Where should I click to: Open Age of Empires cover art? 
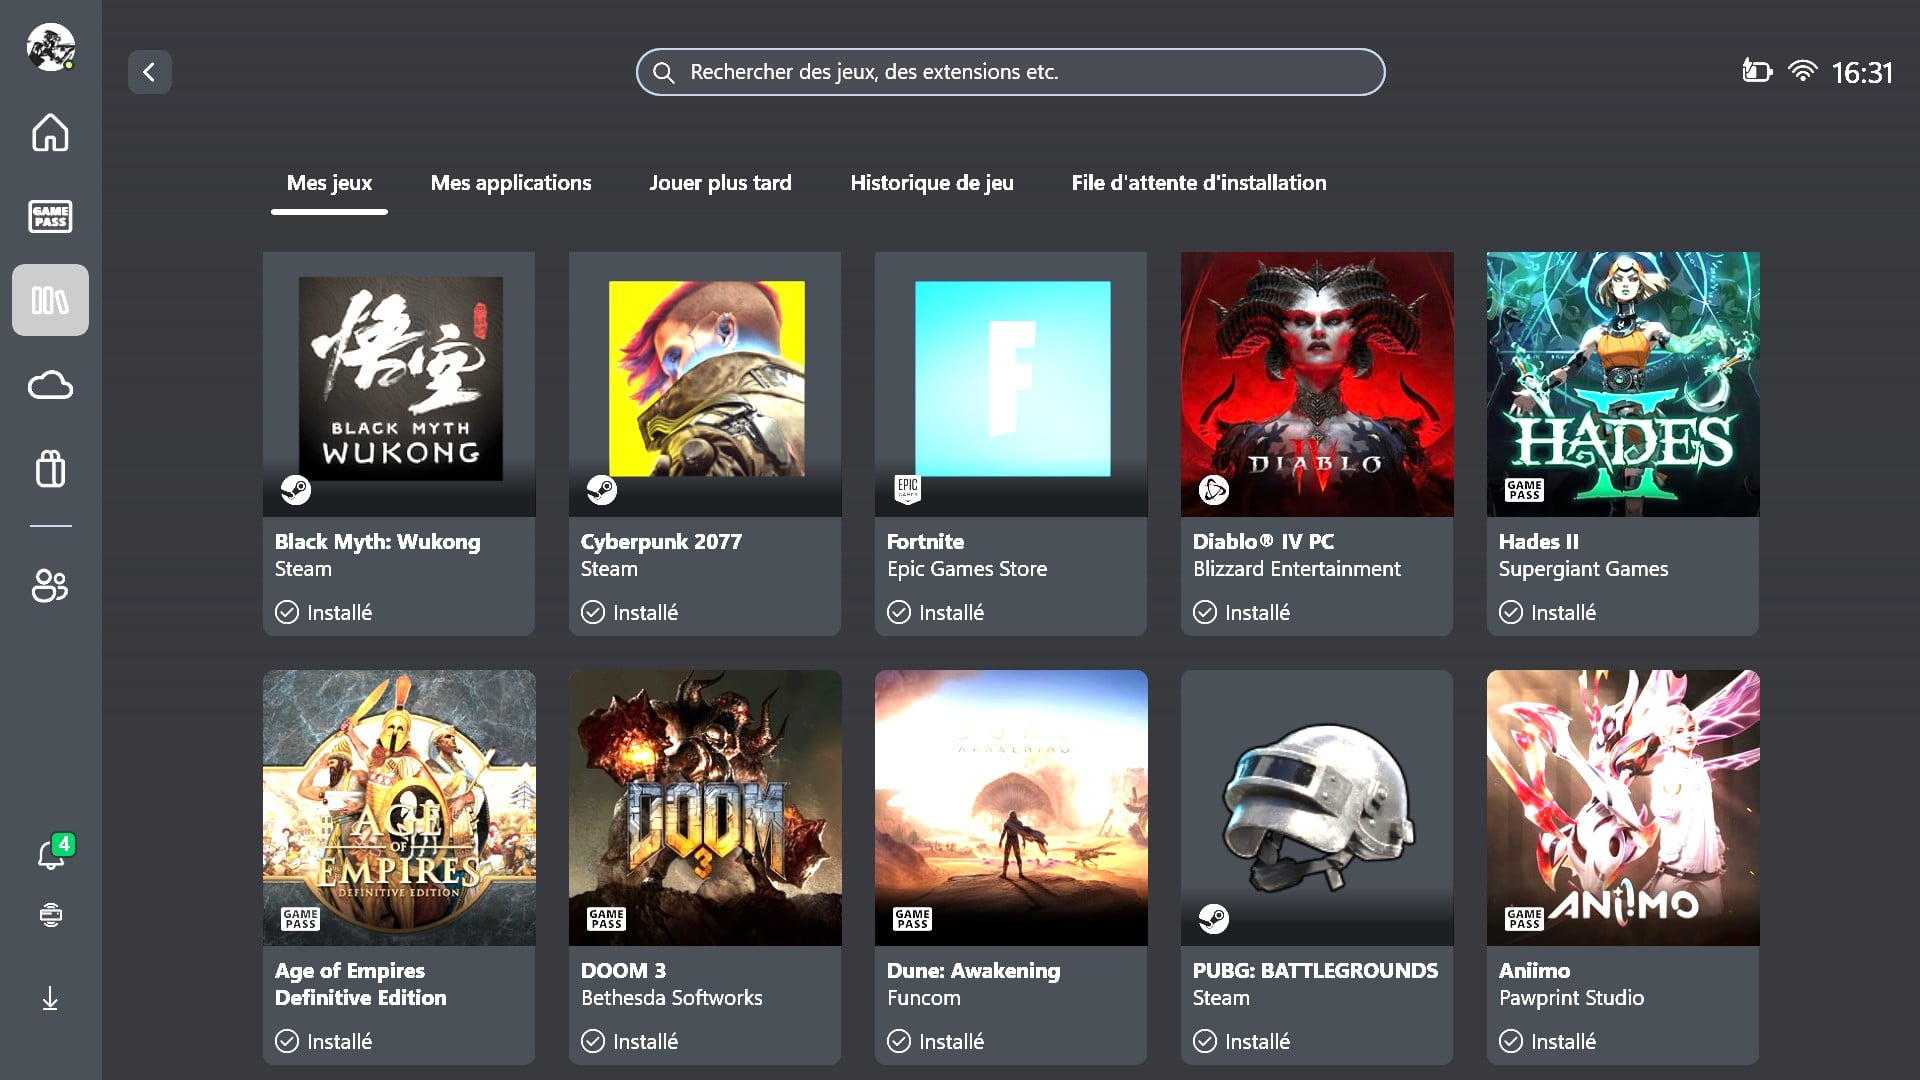pos(399,808)
